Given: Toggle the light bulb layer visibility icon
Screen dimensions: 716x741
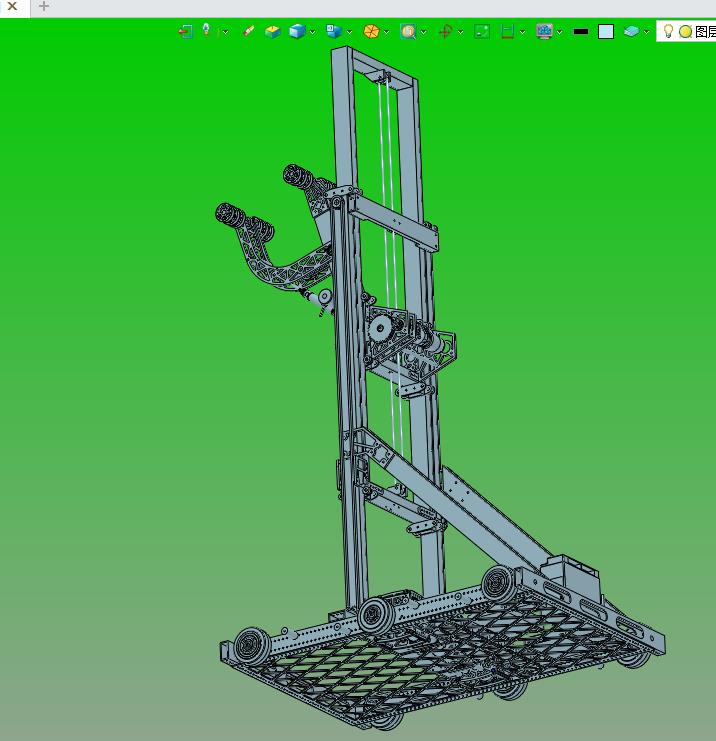Looking at the screenshot, I should point(668,31).
